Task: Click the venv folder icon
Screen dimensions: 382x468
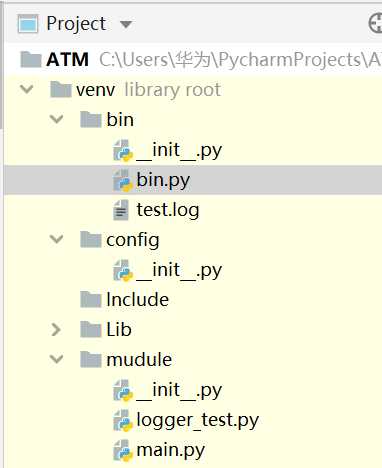Action: pyautogui.click(x=60, y=90)
